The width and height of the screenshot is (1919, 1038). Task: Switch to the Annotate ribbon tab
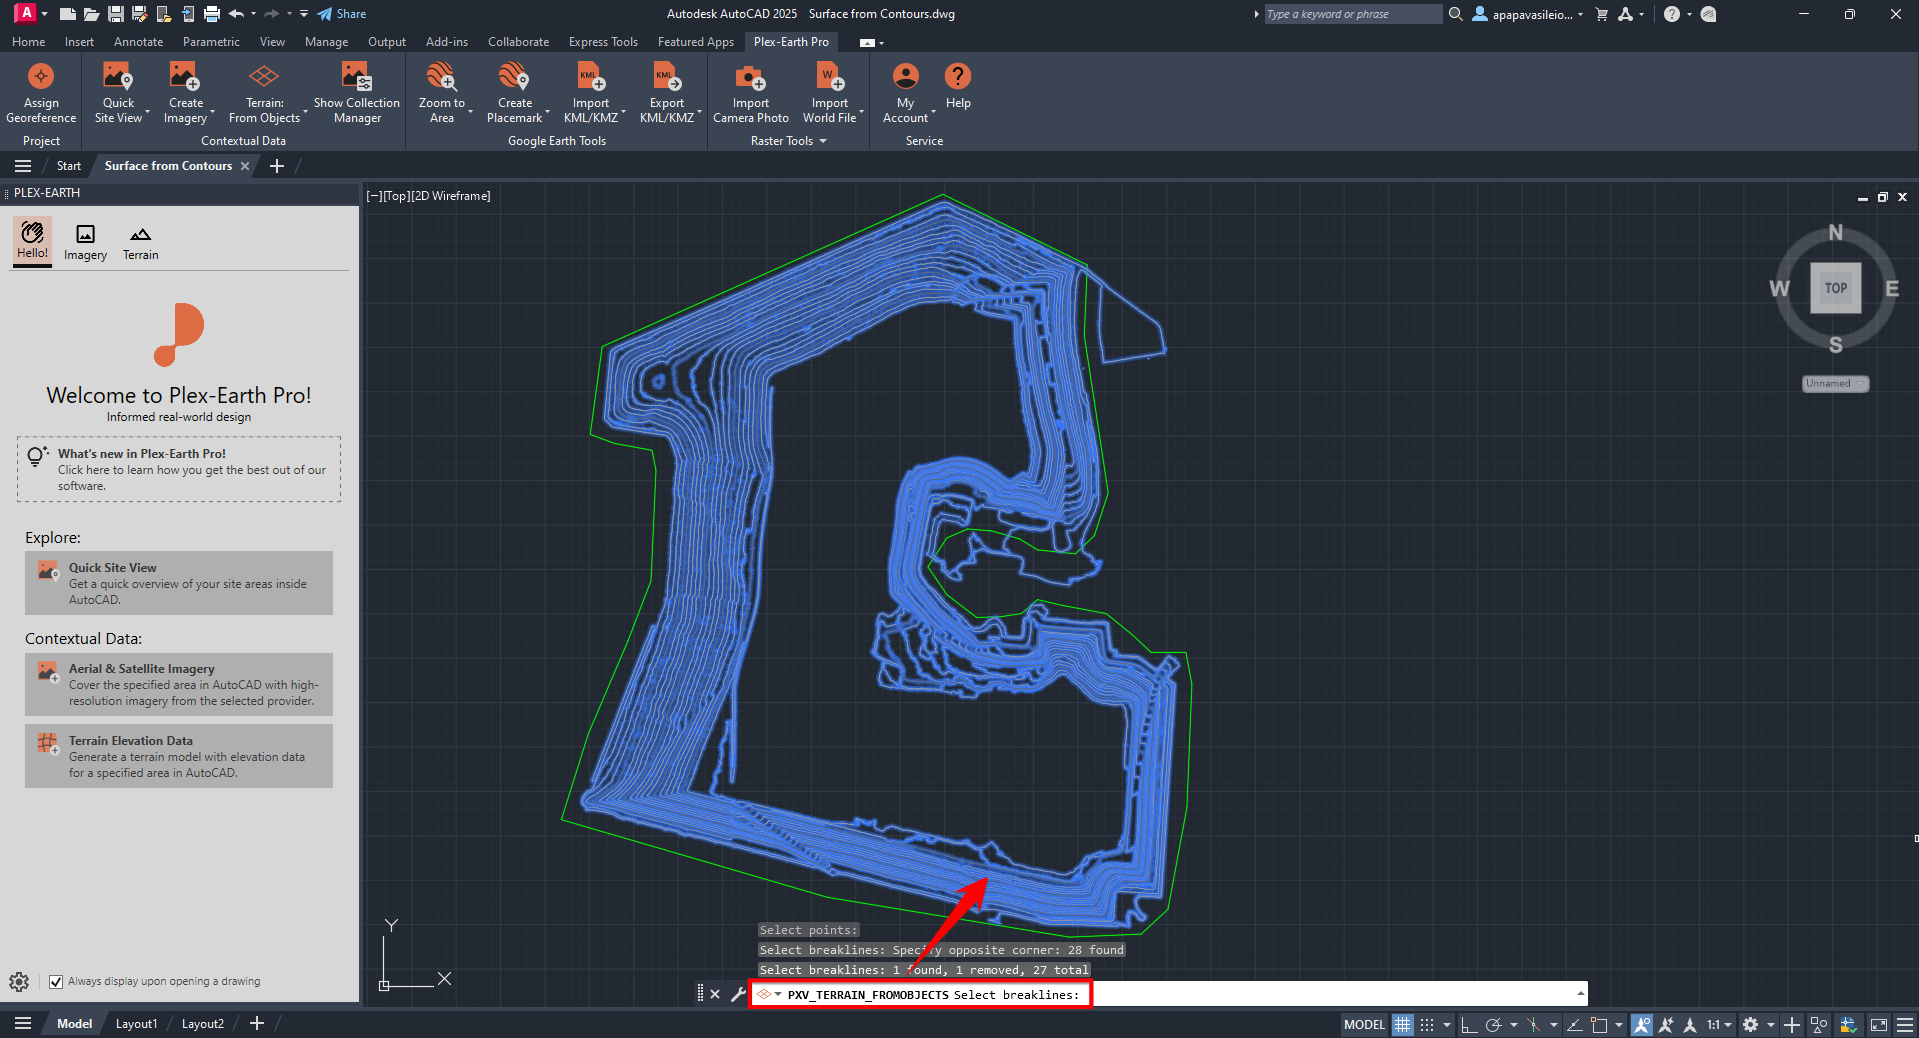pyautogui.click(x=138, y=42)
